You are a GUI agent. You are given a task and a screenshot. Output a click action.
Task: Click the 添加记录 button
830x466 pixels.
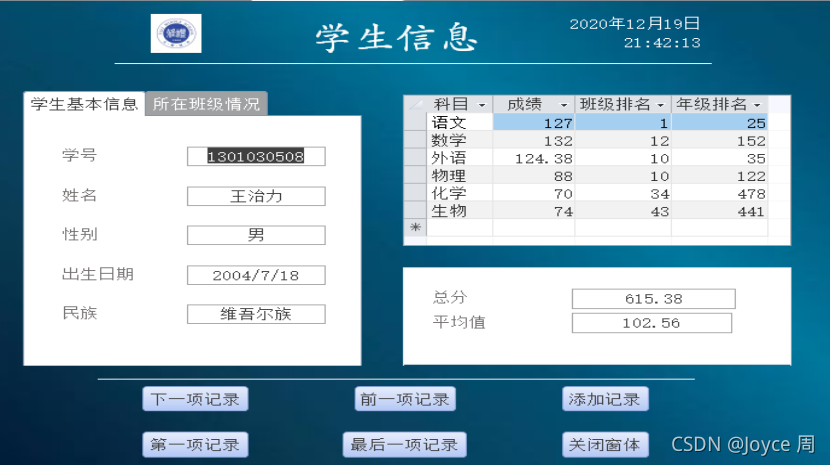[605, 399]
